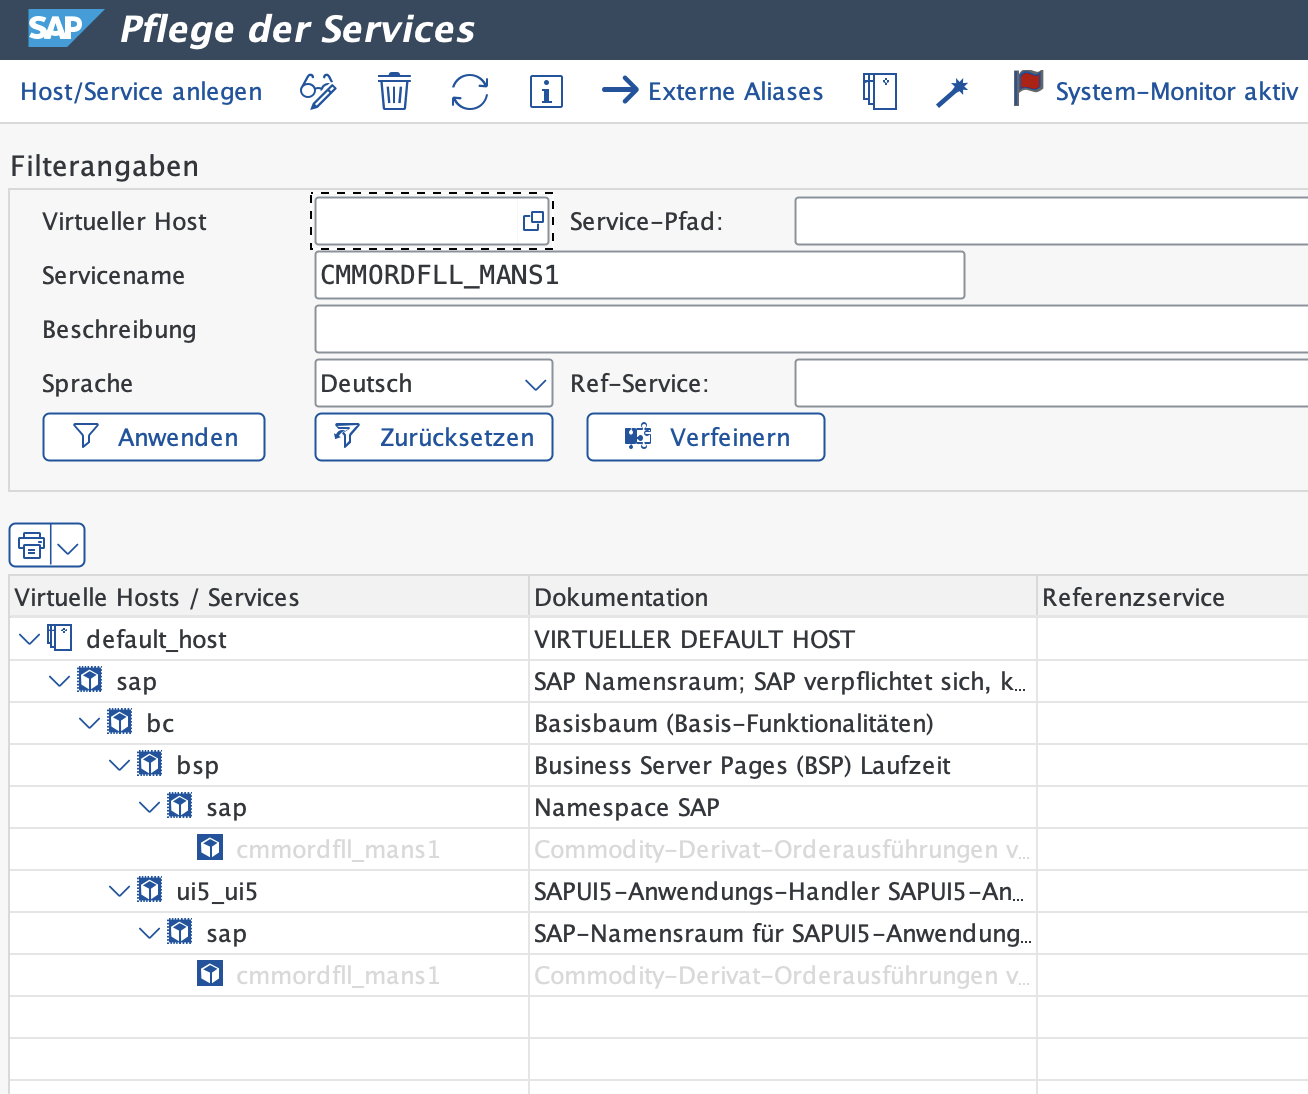The image size is (1308, 1094).
Task: Go to Externe Aliases
Action: pyautogui.click(x=712, y=92)
